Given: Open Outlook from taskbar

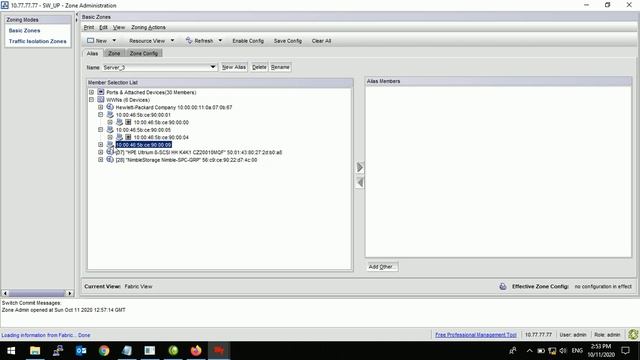Looking at the screenshot, I should pyautogui.click(x=81, y=351).
